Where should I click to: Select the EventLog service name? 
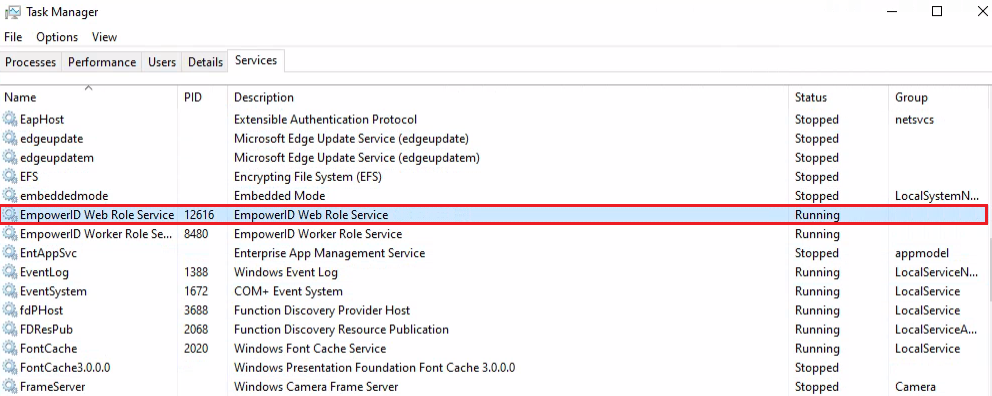click(x=44, y=273)
